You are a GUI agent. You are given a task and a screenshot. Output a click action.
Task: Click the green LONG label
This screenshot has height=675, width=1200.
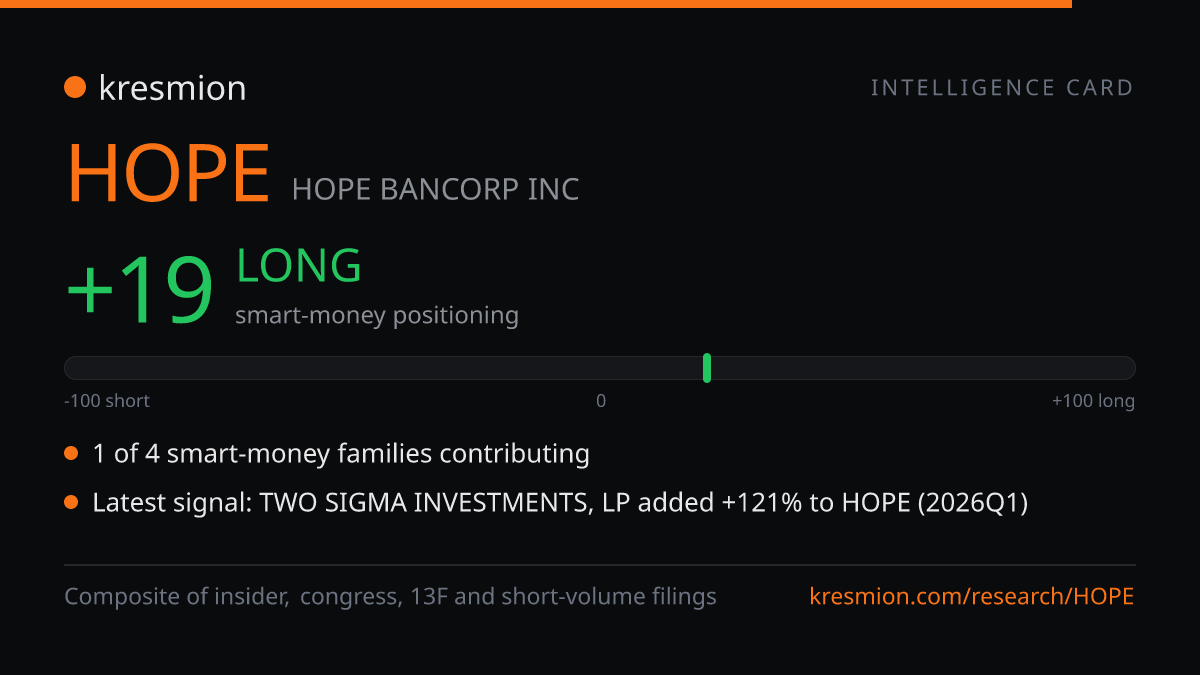point(299,266)
